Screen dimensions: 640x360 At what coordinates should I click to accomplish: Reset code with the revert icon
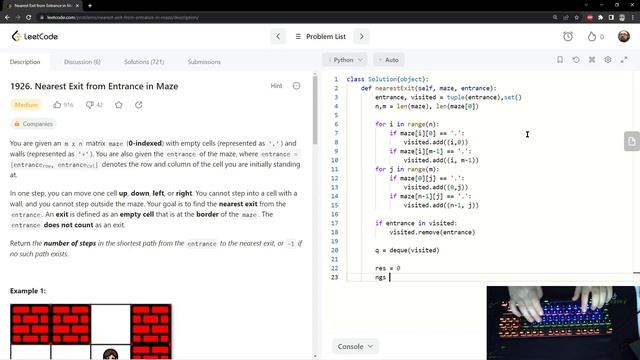576,60
